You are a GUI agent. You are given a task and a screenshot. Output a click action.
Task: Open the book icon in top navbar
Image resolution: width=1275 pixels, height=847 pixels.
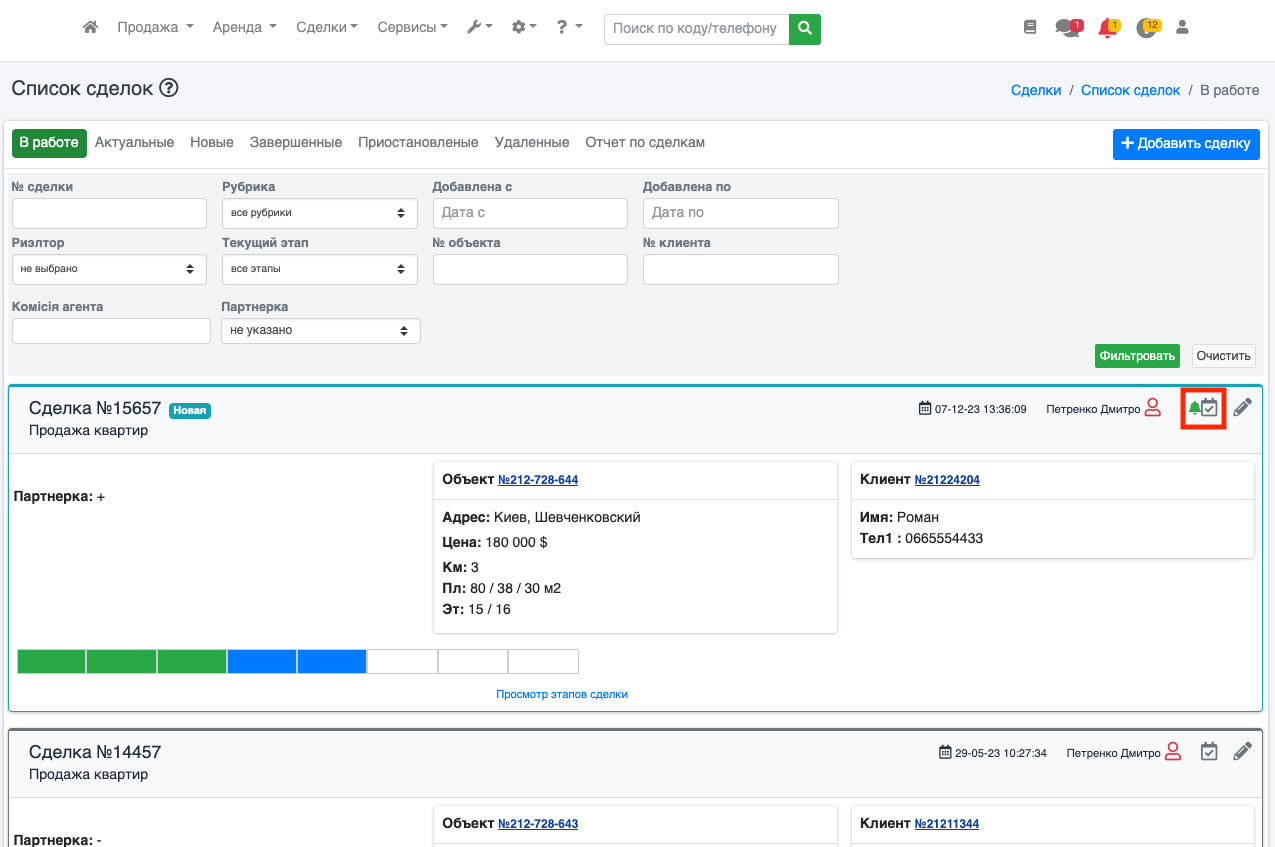click(1030, 28)
